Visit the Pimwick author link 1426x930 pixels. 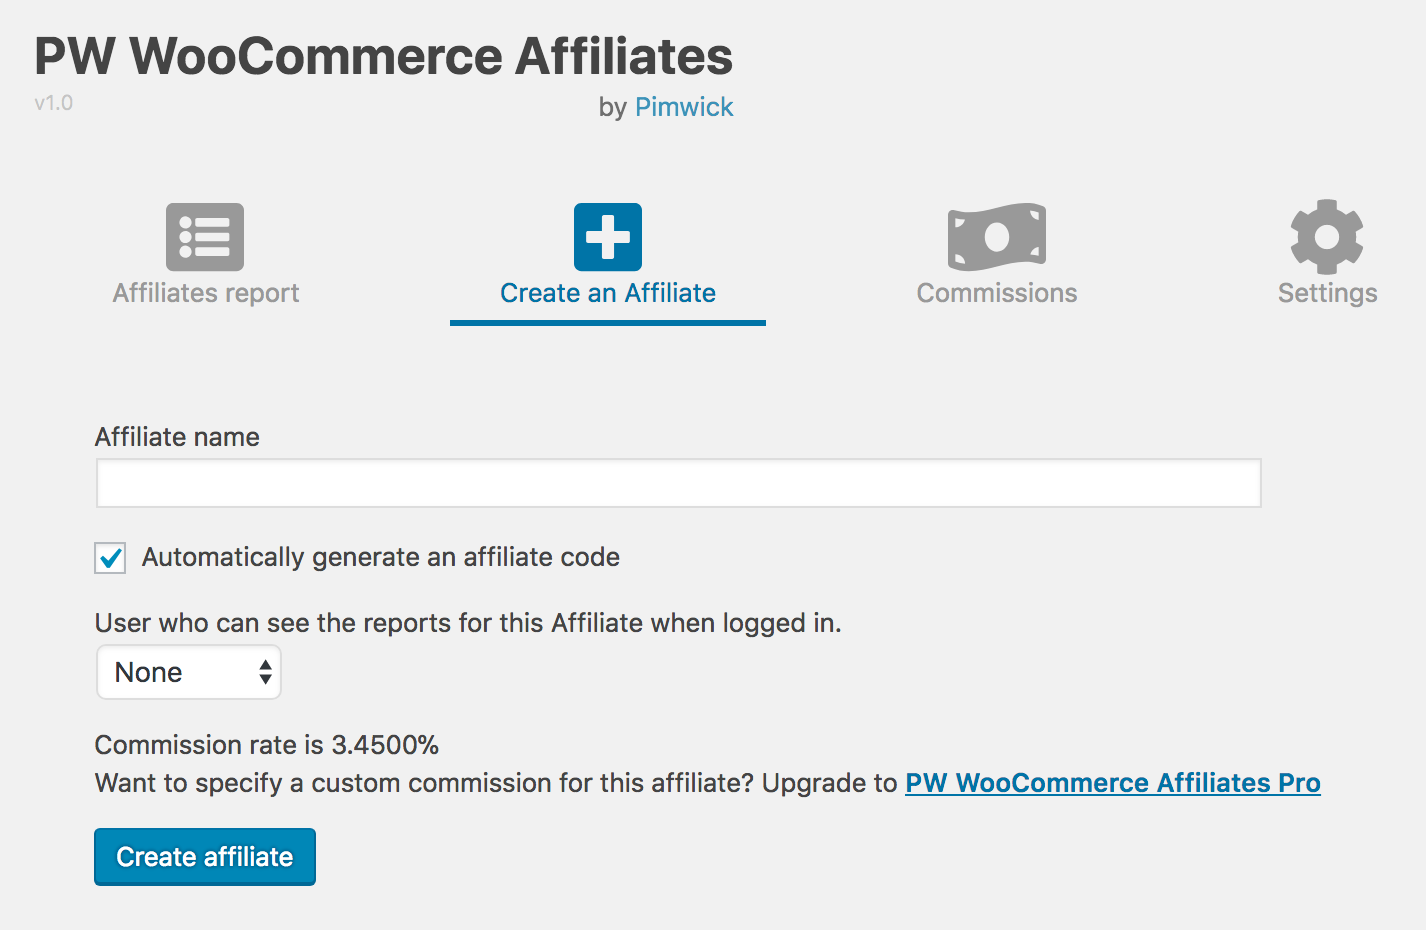(684, 107)
